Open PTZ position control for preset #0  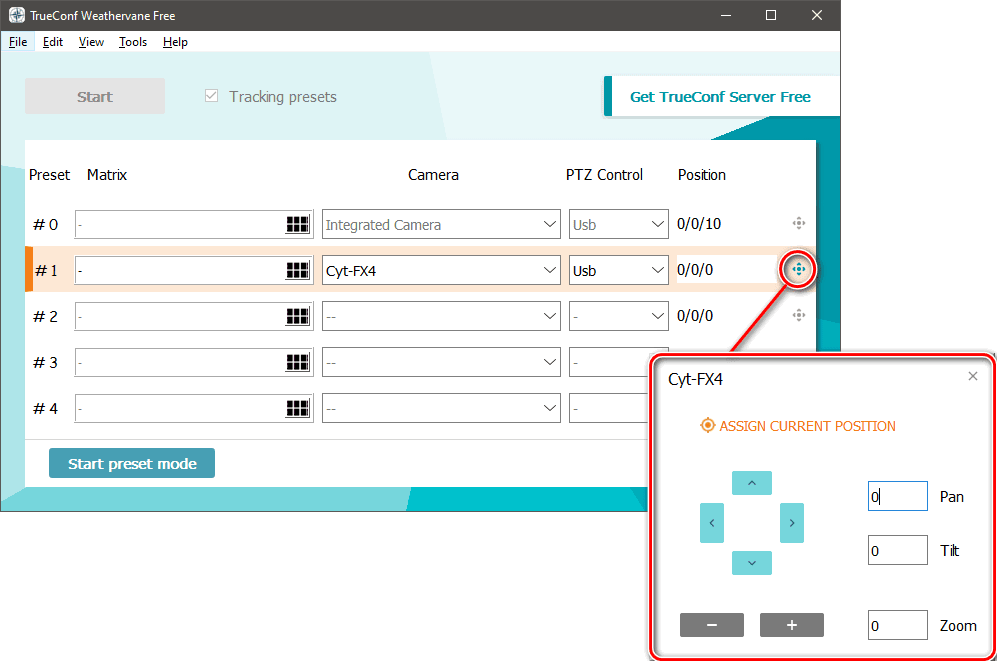799,223
